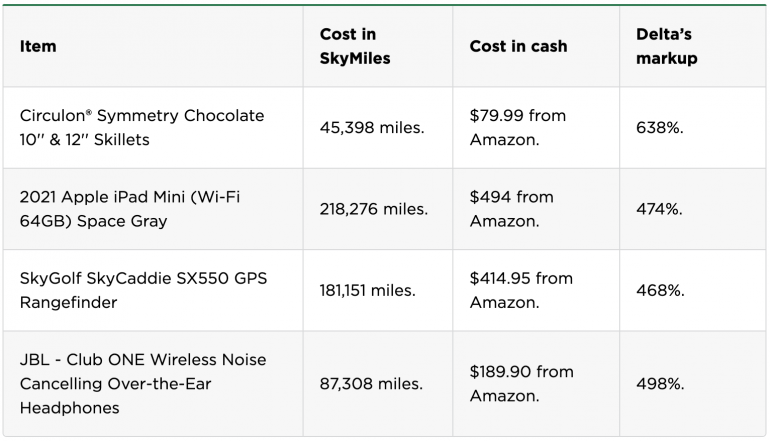Image resolution: width=770 pixels, height=441 pixels.
Task: Click the Cost in SkyMiles header
Action: pos(355,46)
